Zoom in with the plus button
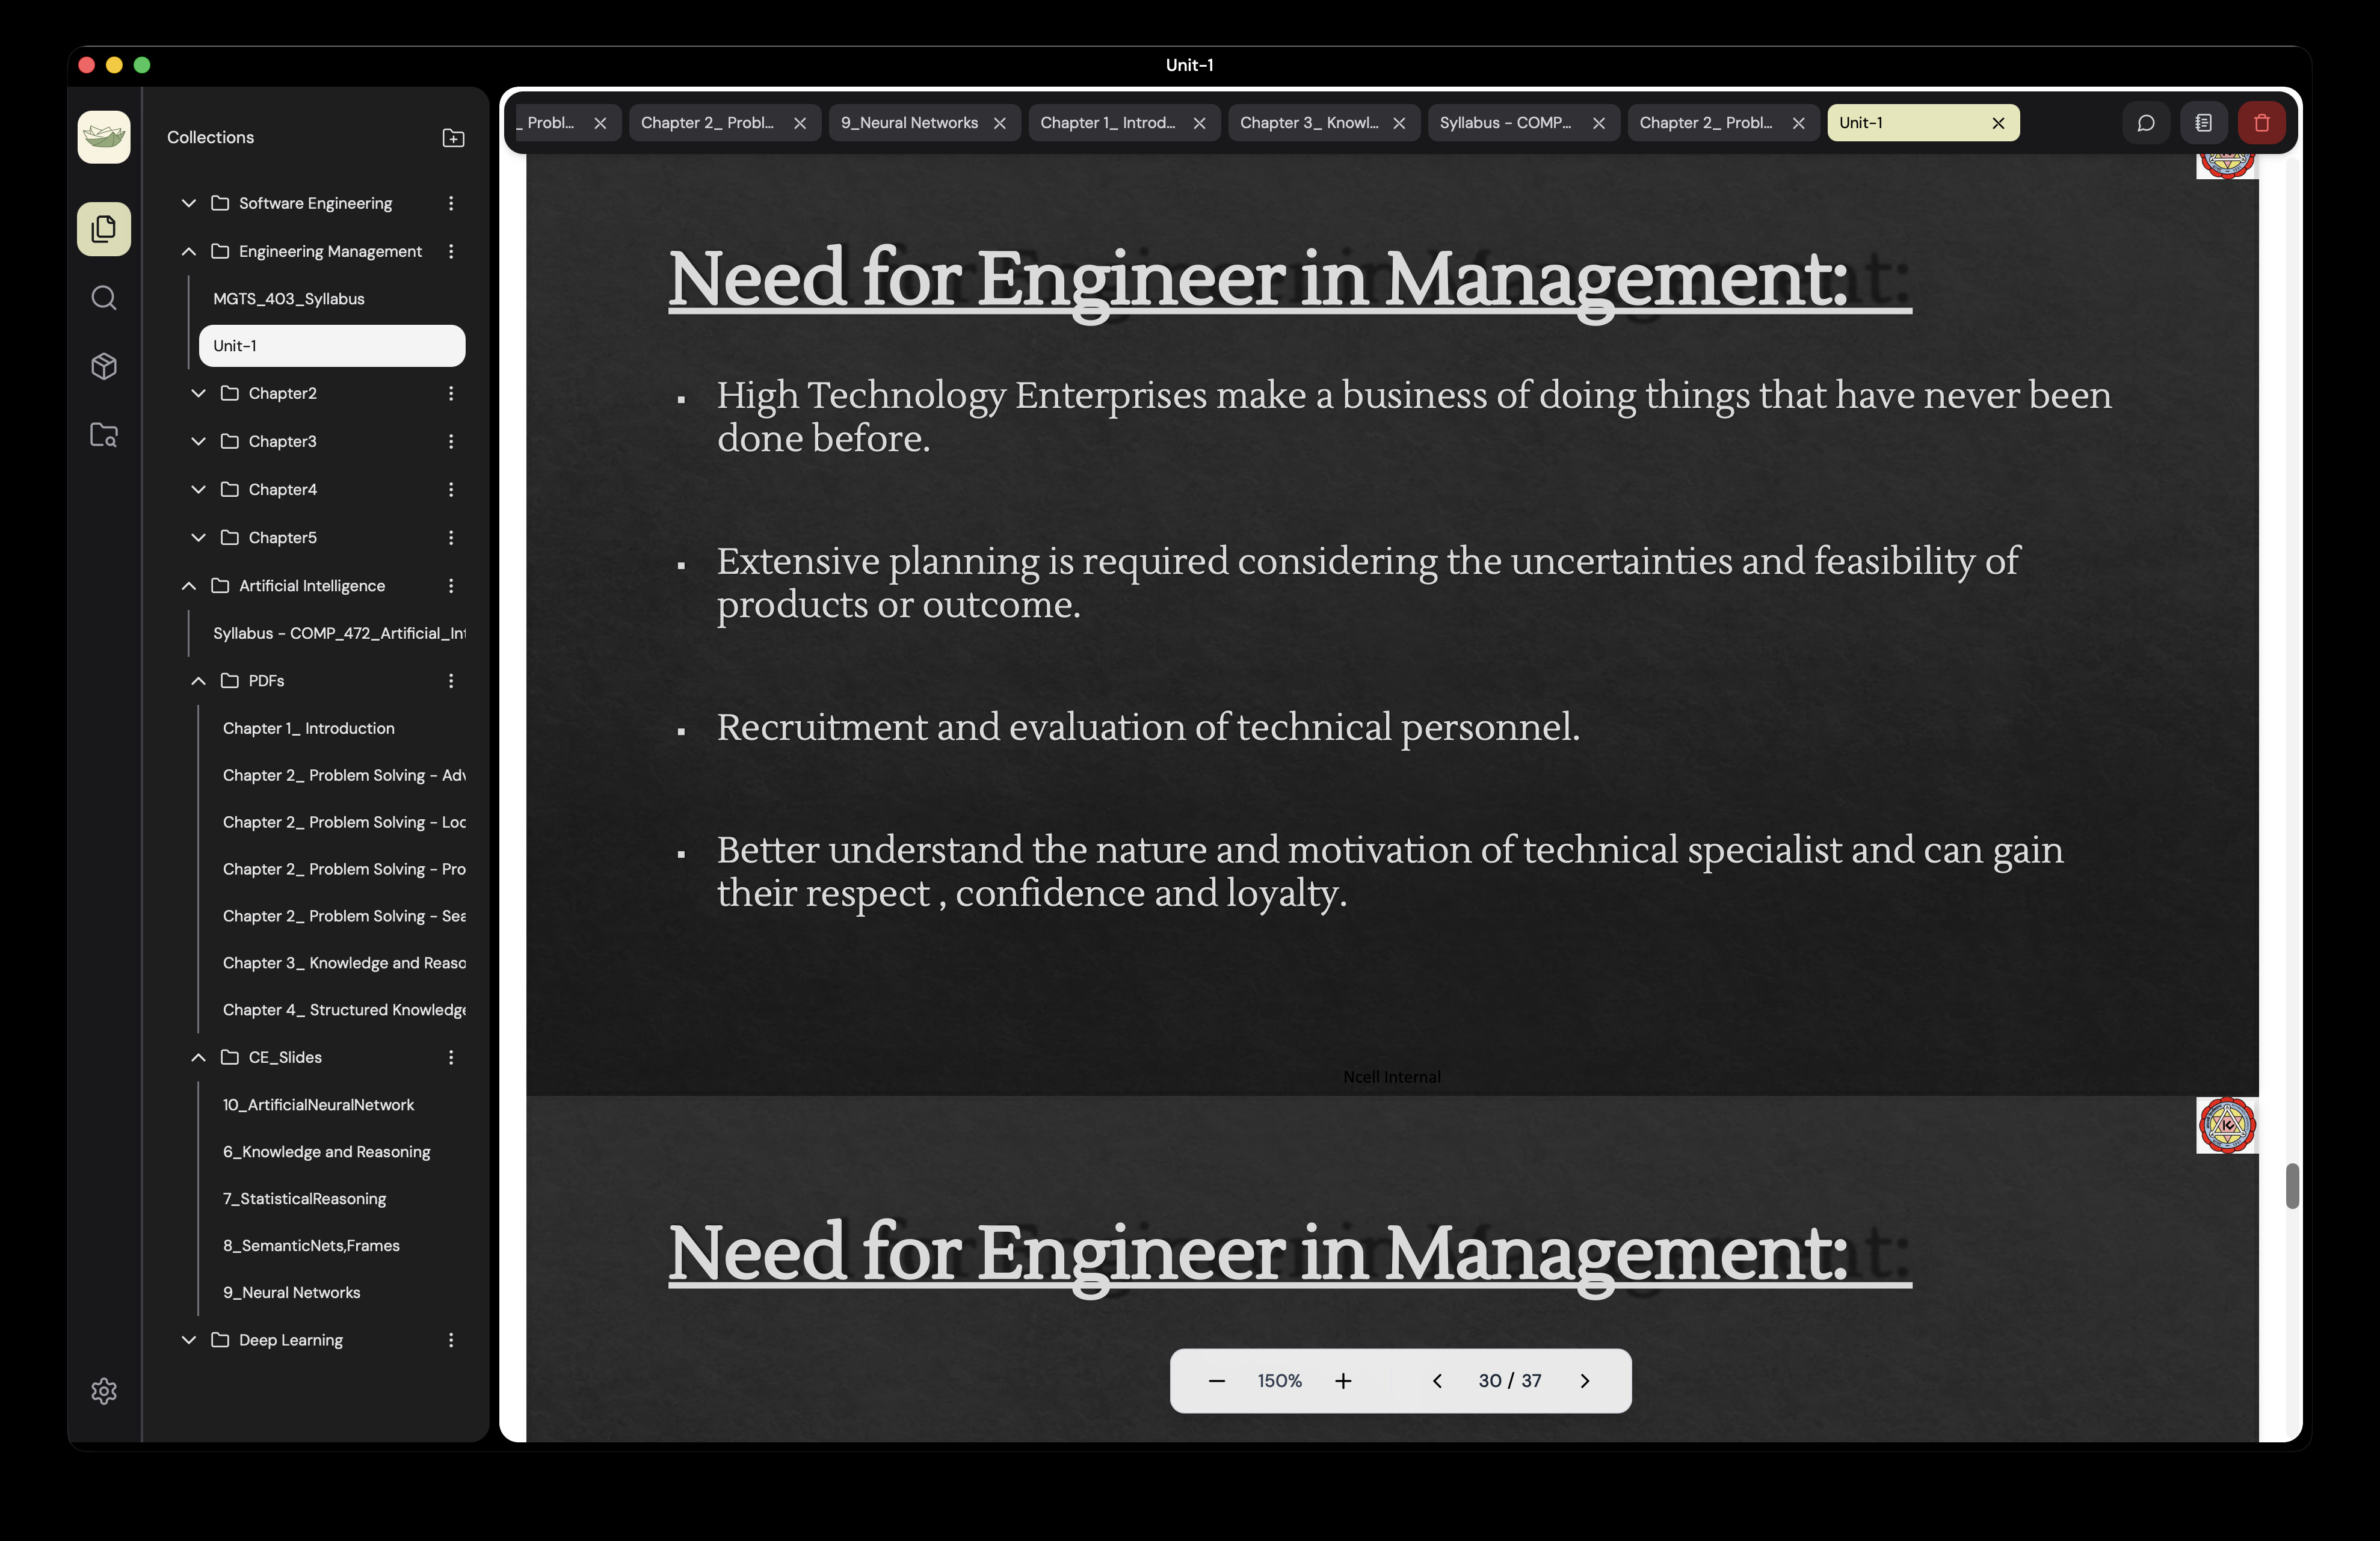 click(x=1343, y=1381)
